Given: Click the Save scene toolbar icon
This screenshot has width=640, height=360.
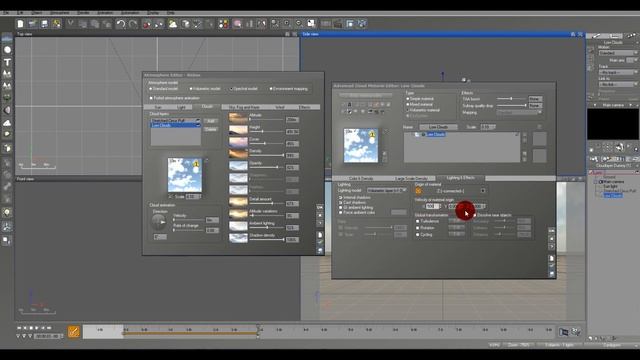Looking at the screenshot, I should click(44, 24).
